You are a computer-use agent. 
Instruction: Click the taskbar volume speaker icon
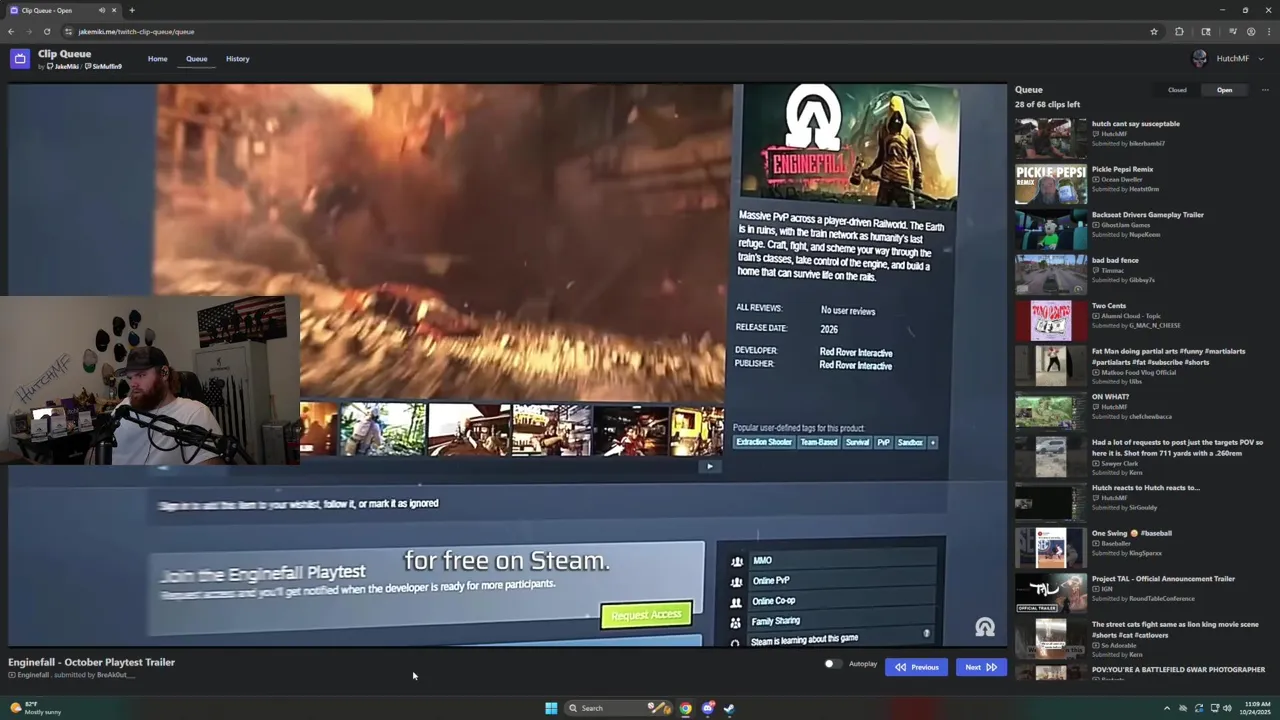coord(1227,708)
